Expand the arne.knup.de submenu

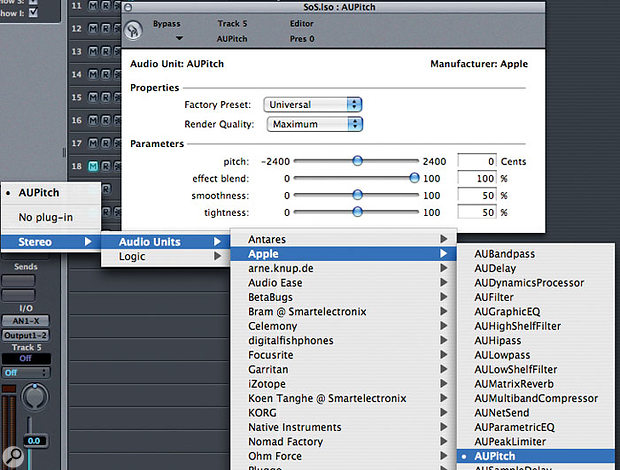[x=343, y=268]
